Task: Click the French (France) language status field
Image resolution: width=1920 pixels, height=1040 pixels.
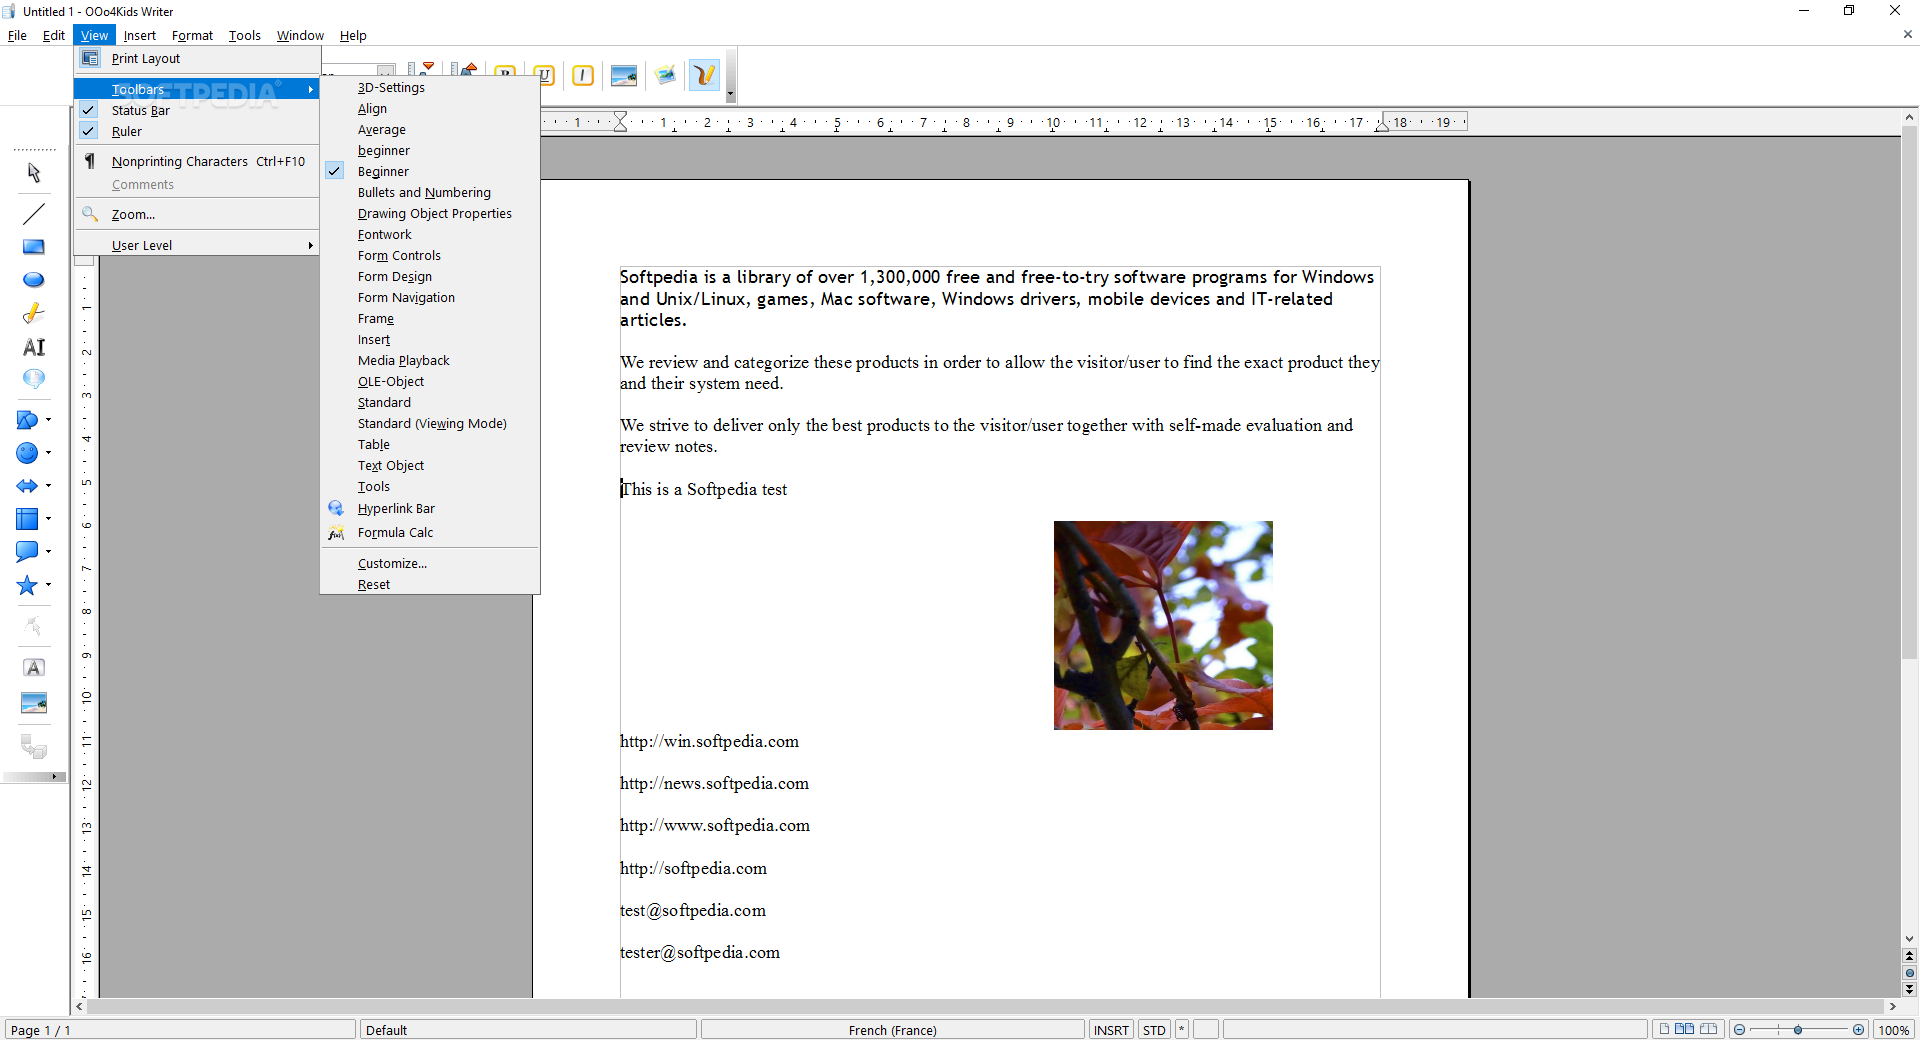Action: [893, 1030]
